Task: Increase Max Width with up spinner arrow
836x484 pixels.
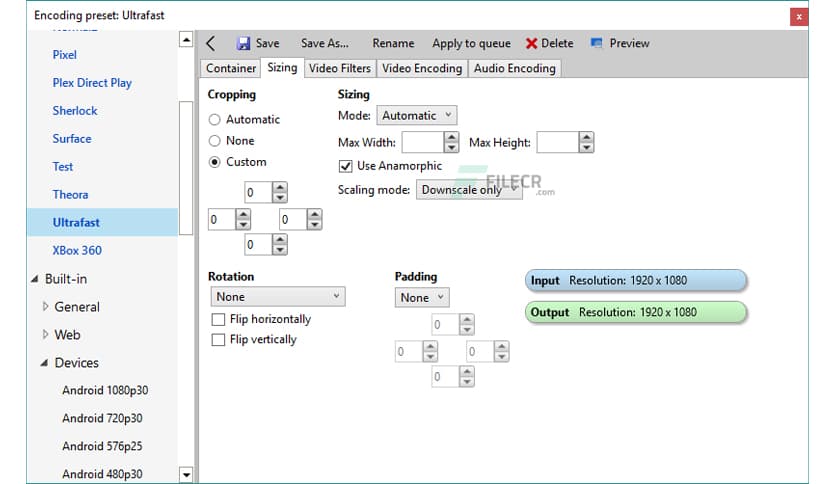Action: pyautogui.click(x=451, y=137)
